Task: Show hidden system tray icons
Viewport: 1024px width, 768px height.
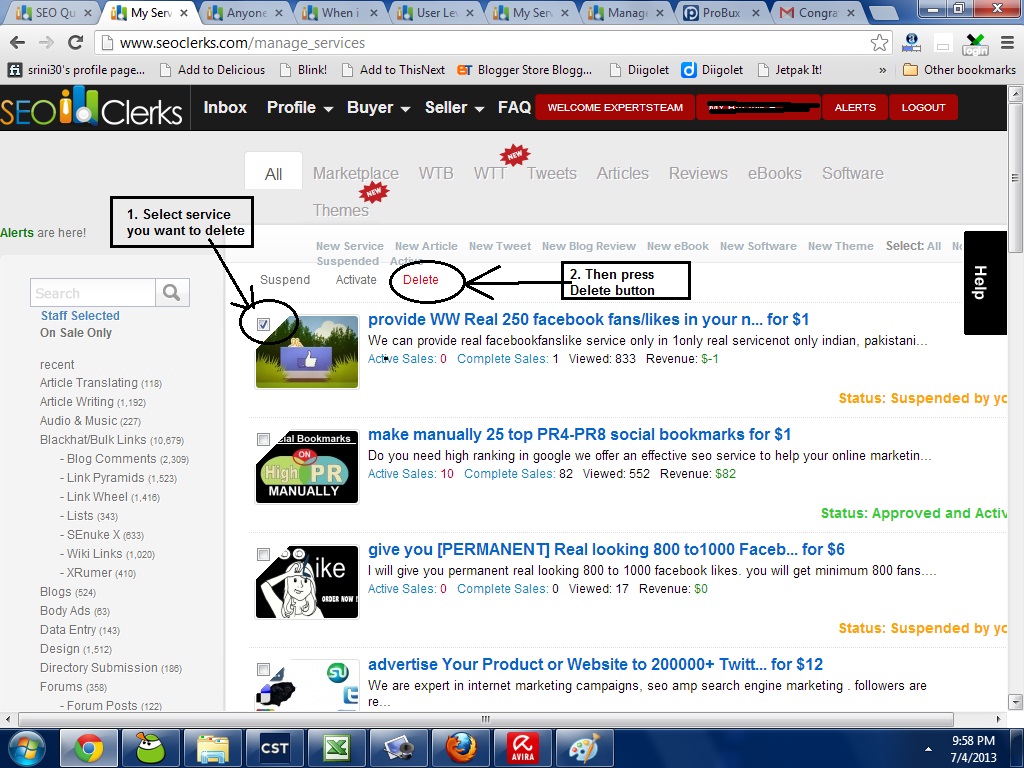Action: 928,748
